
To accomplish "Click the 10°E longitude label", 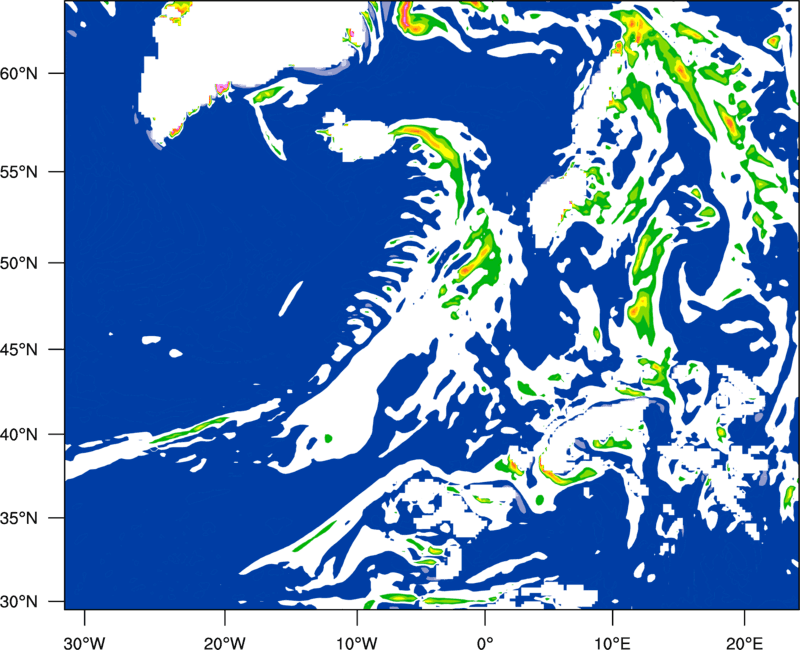I will [612, 642].
